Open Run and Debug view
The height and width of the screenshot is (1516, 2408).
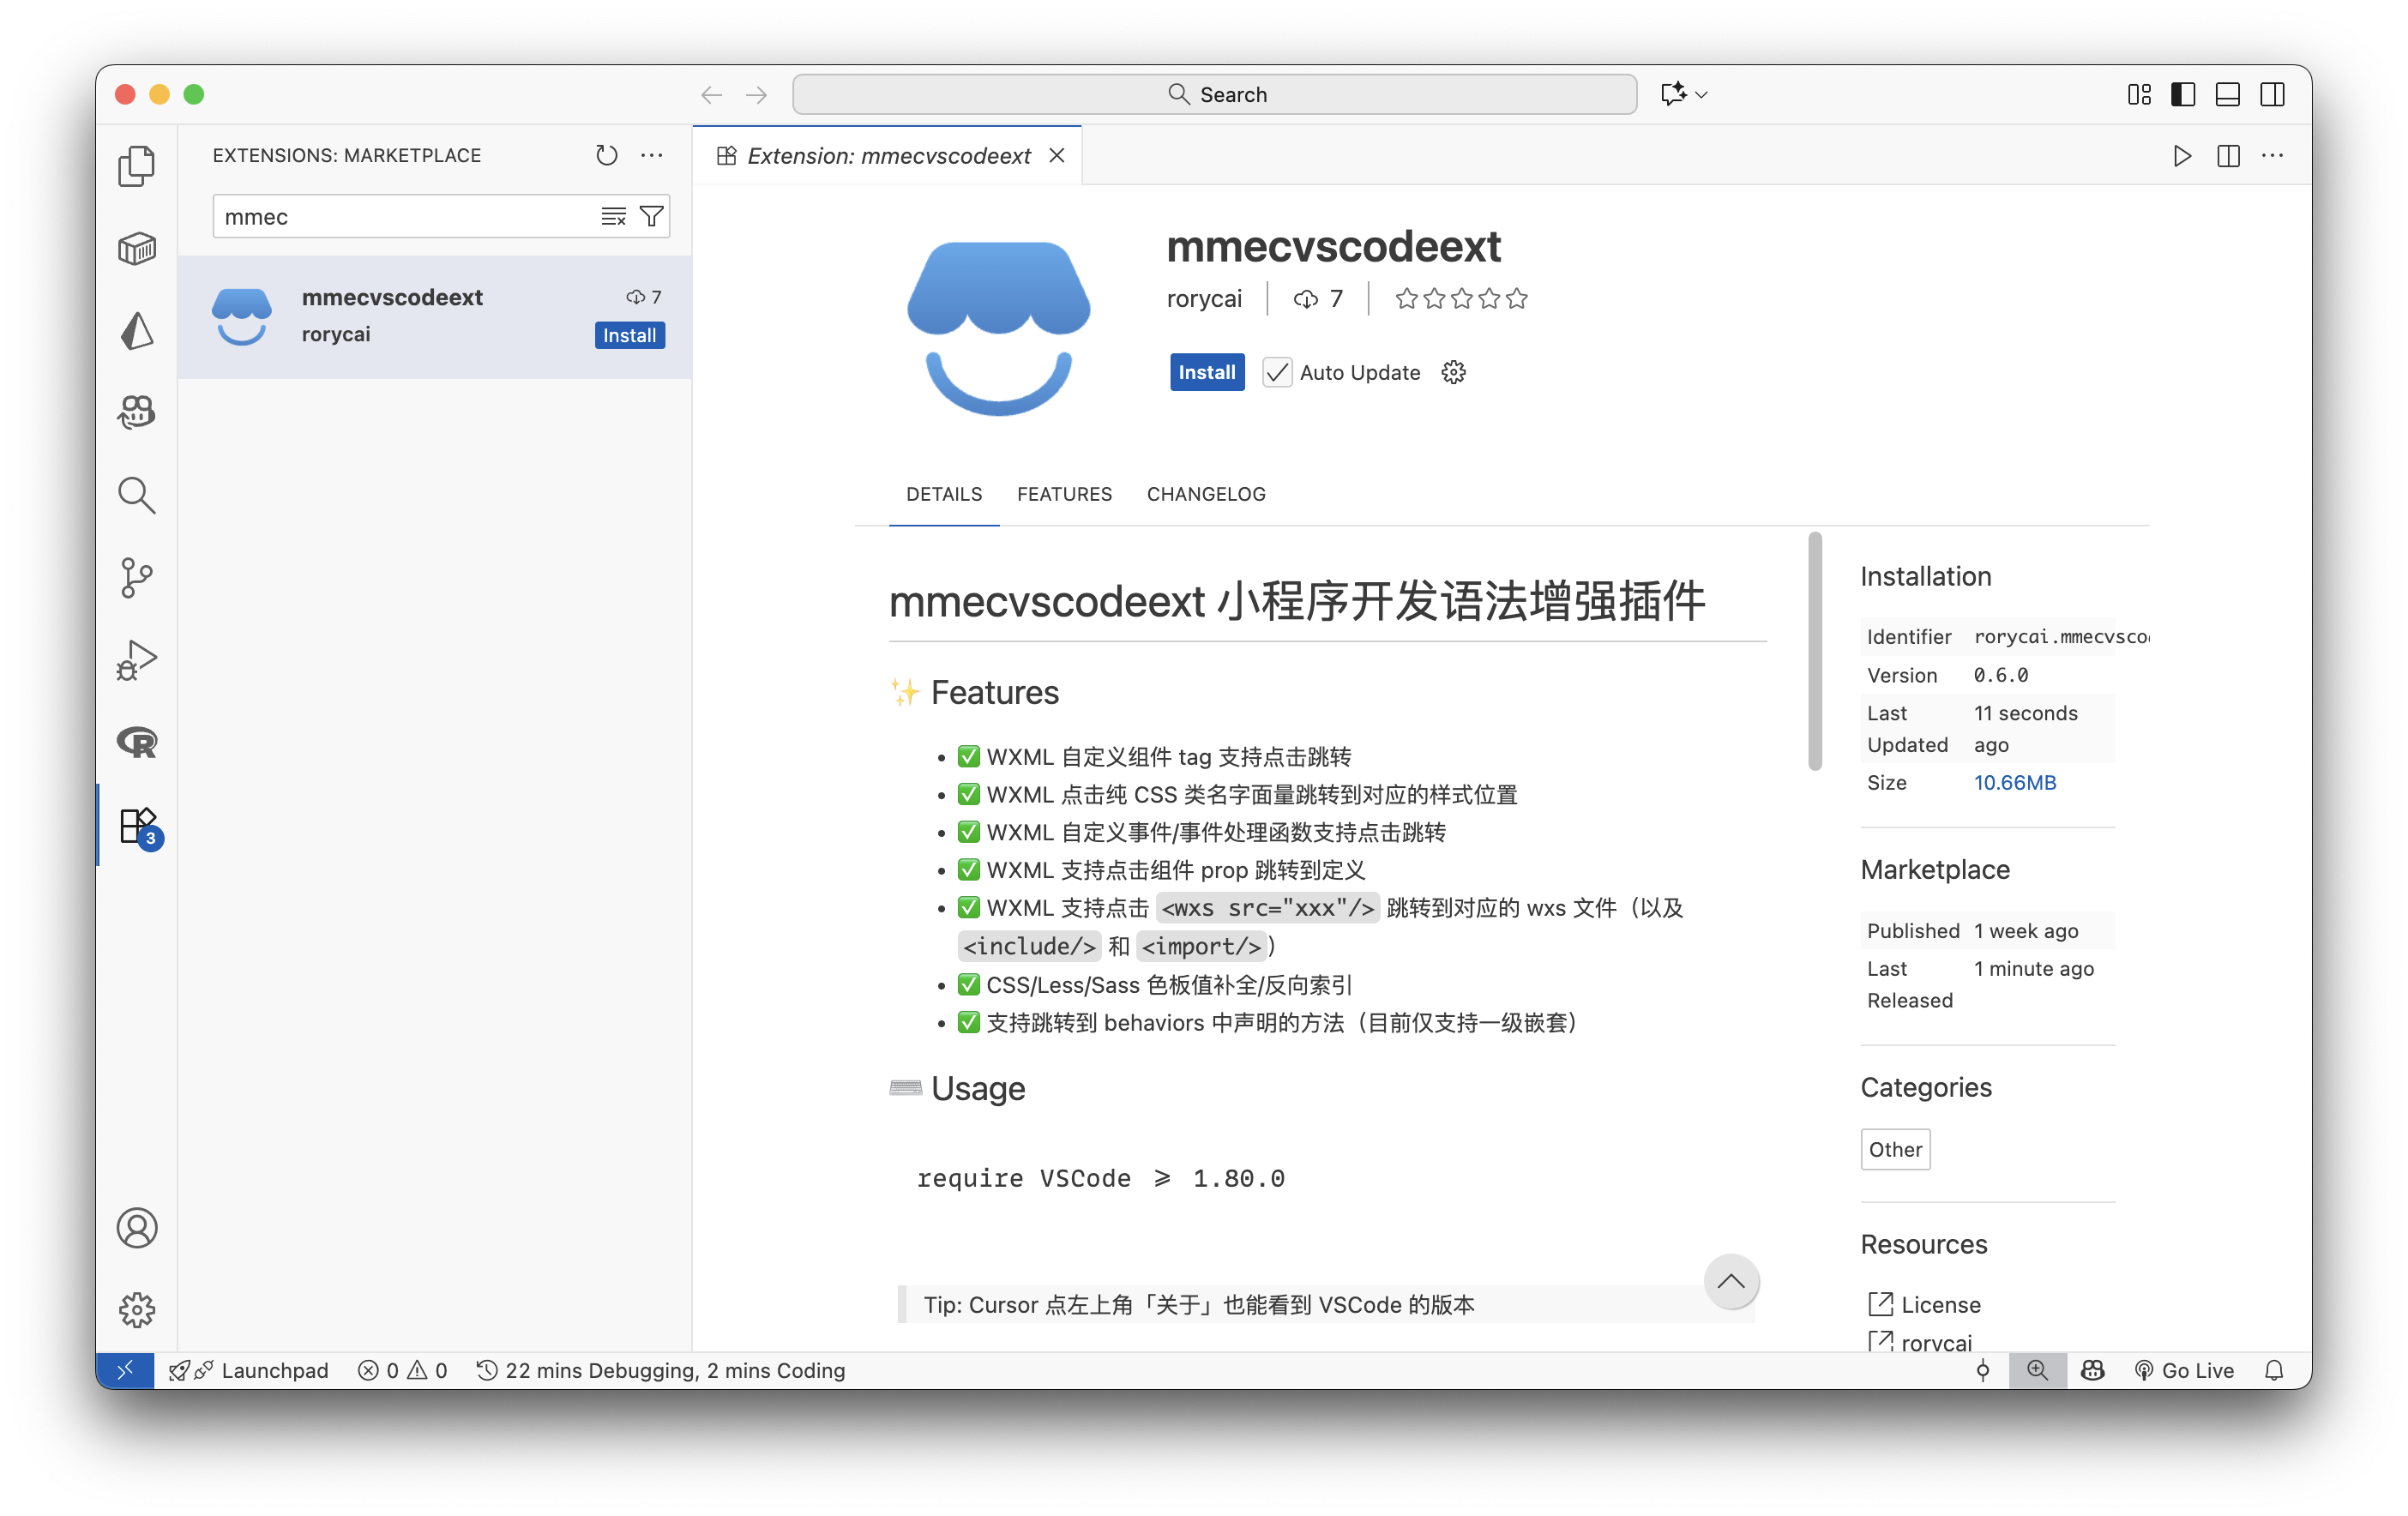137,660
